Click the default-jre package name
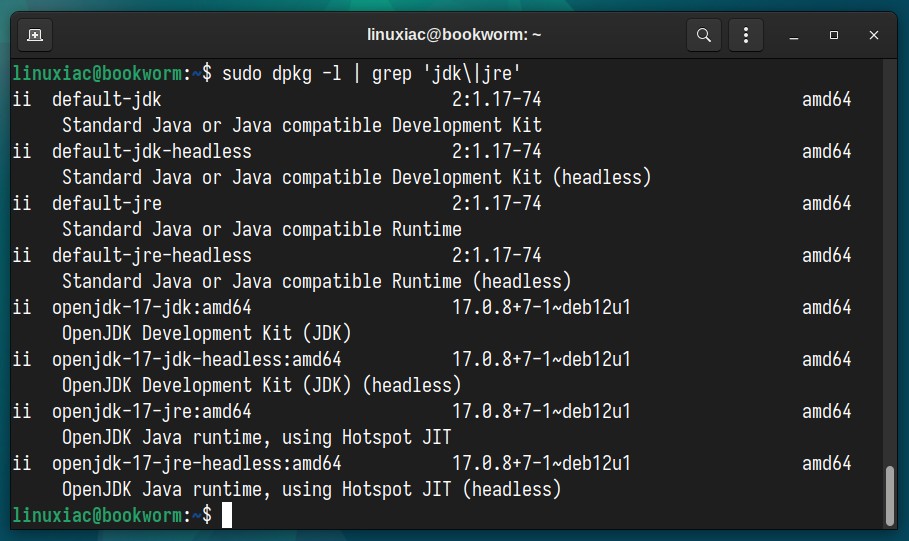 107,204
